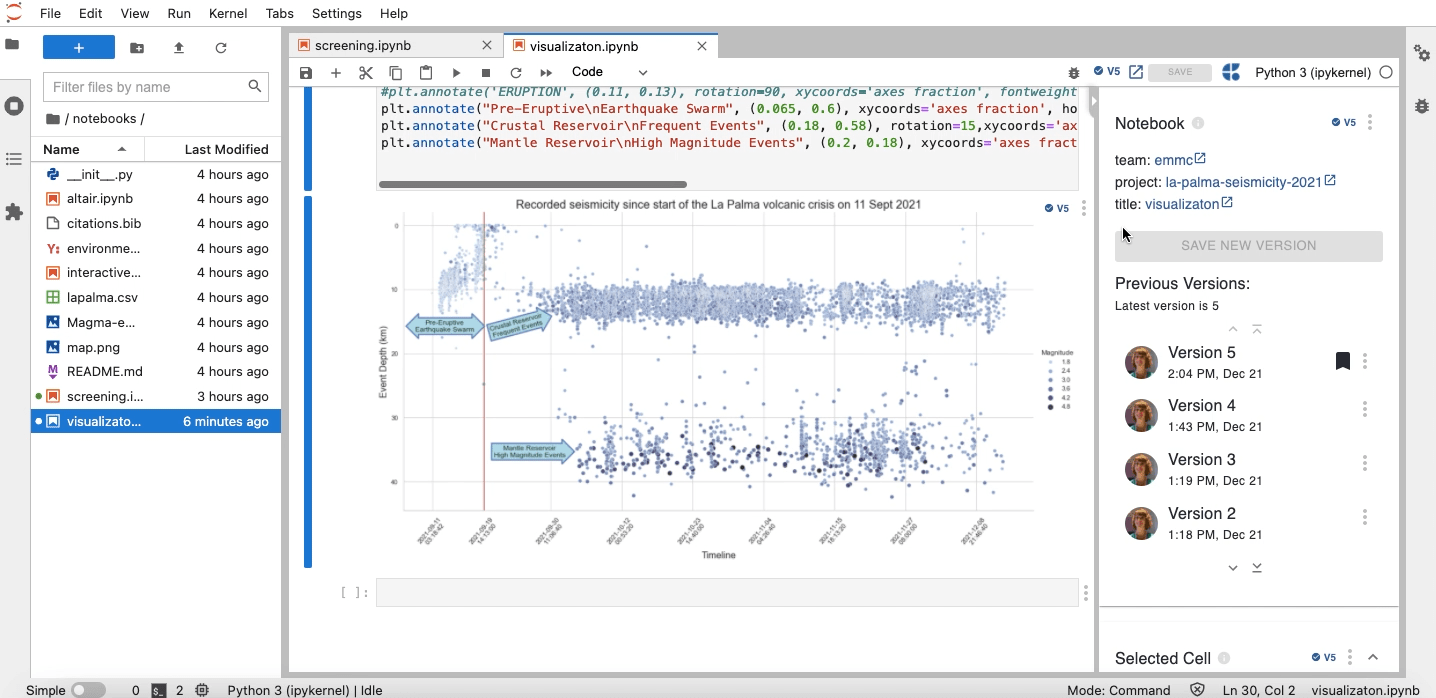1436x698 pixels.
Task: Click the kernel status circle indicator
Action: pos(1386,72)
